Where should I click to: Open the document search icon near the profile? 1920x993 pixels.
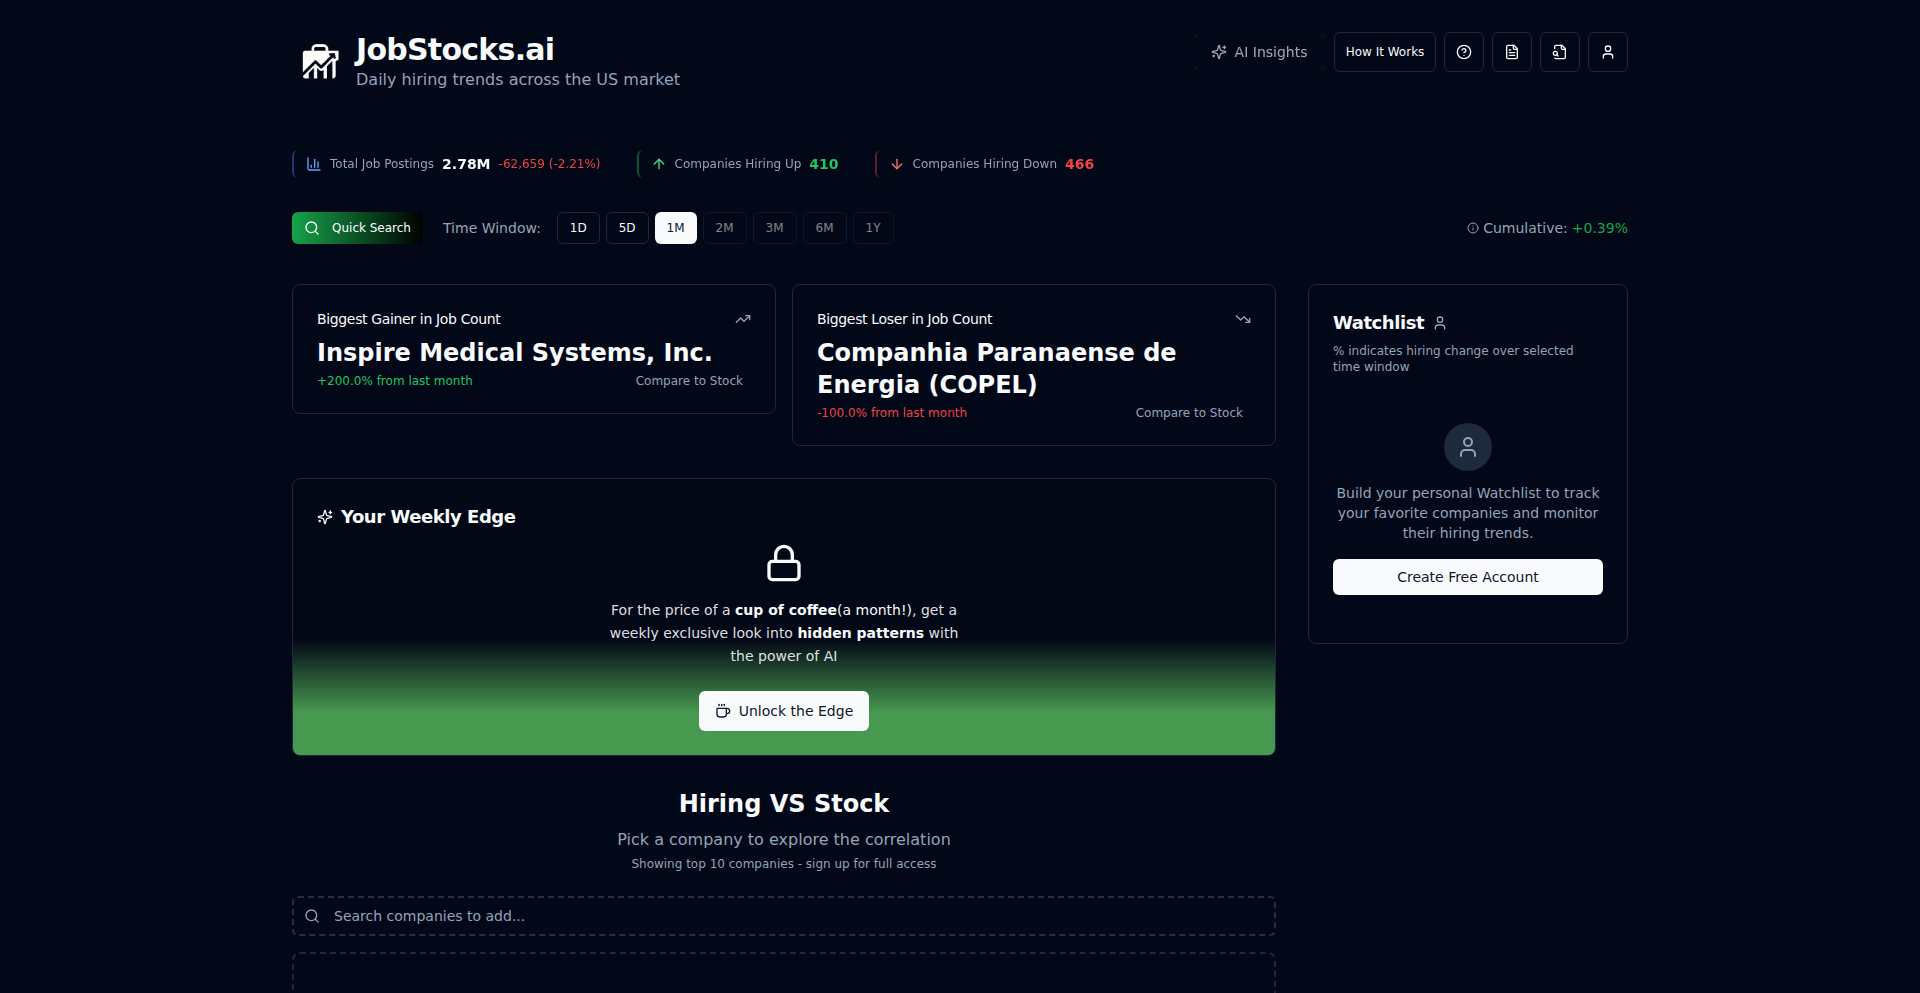(1559, 51)
